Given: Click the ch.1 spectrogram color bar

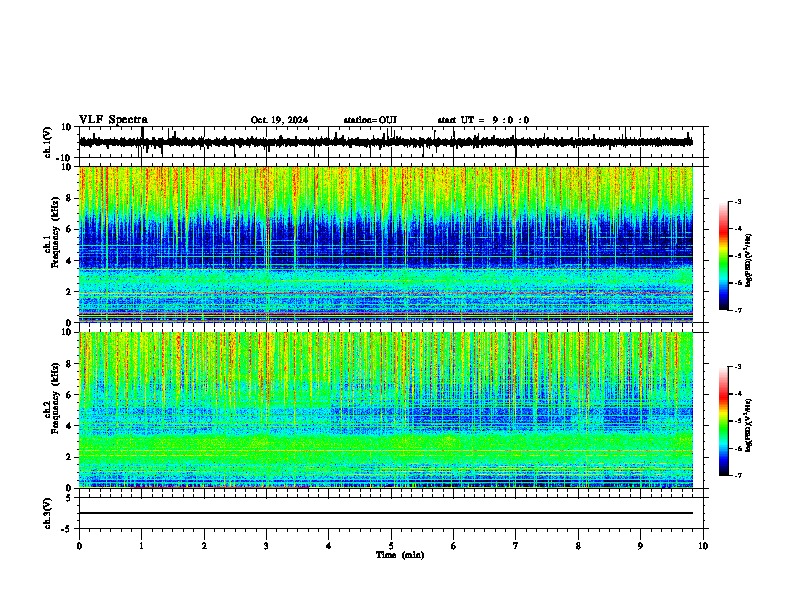Looking at the screenshot, I should point(724,256).
